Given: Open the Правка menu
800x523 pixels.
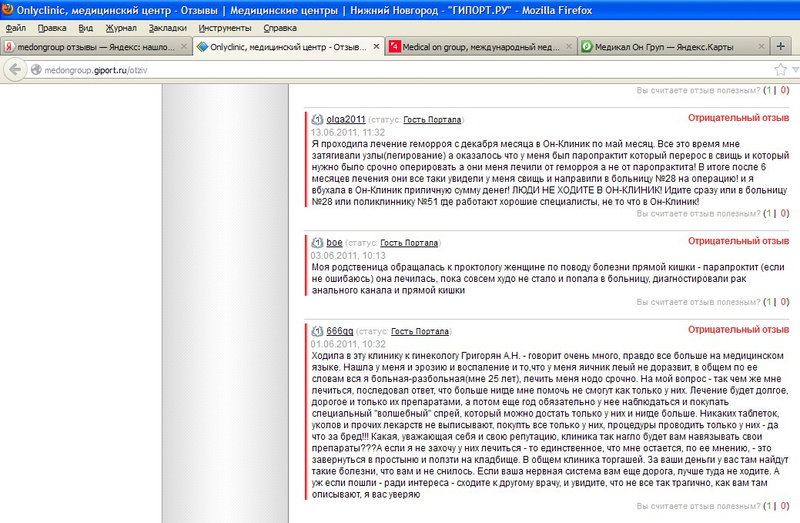Looking at the screenshot, I should point(52,28).
